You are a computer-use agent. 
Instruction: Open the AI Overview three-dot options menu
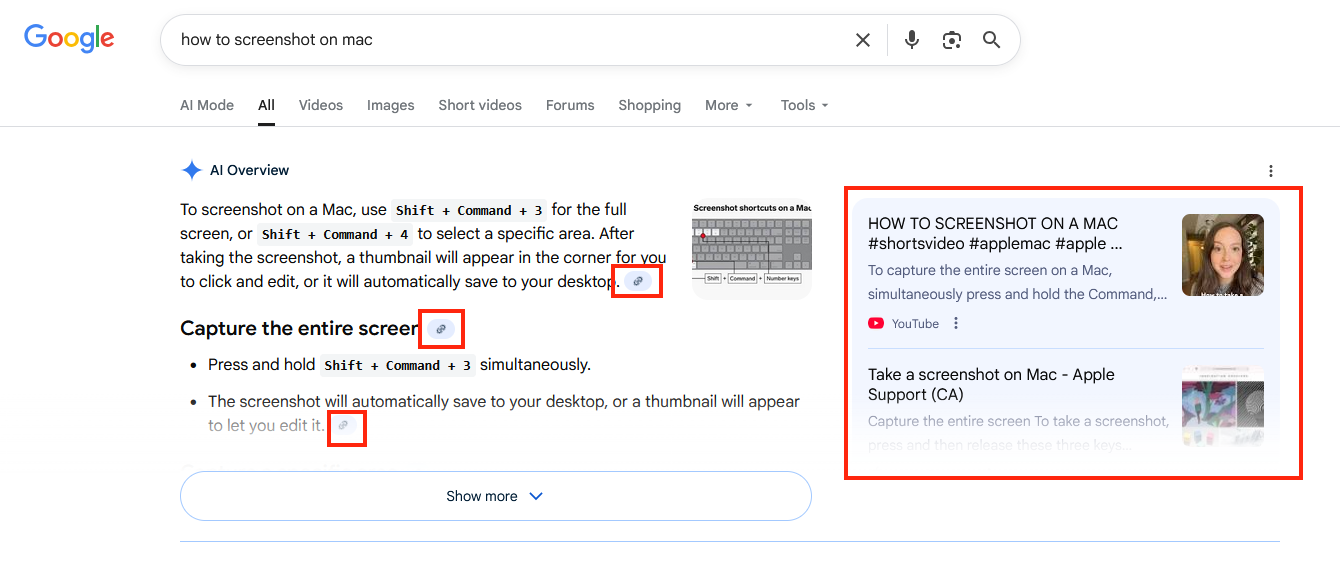(1270, 171)
